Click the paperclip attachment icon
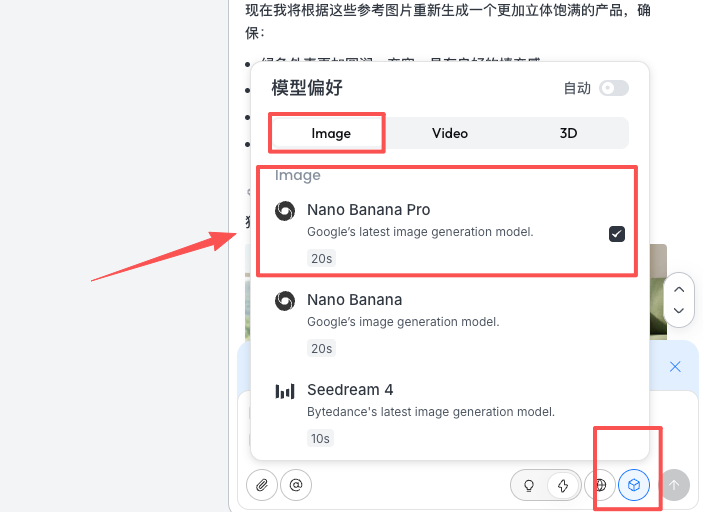 click(x=261, y=485)
